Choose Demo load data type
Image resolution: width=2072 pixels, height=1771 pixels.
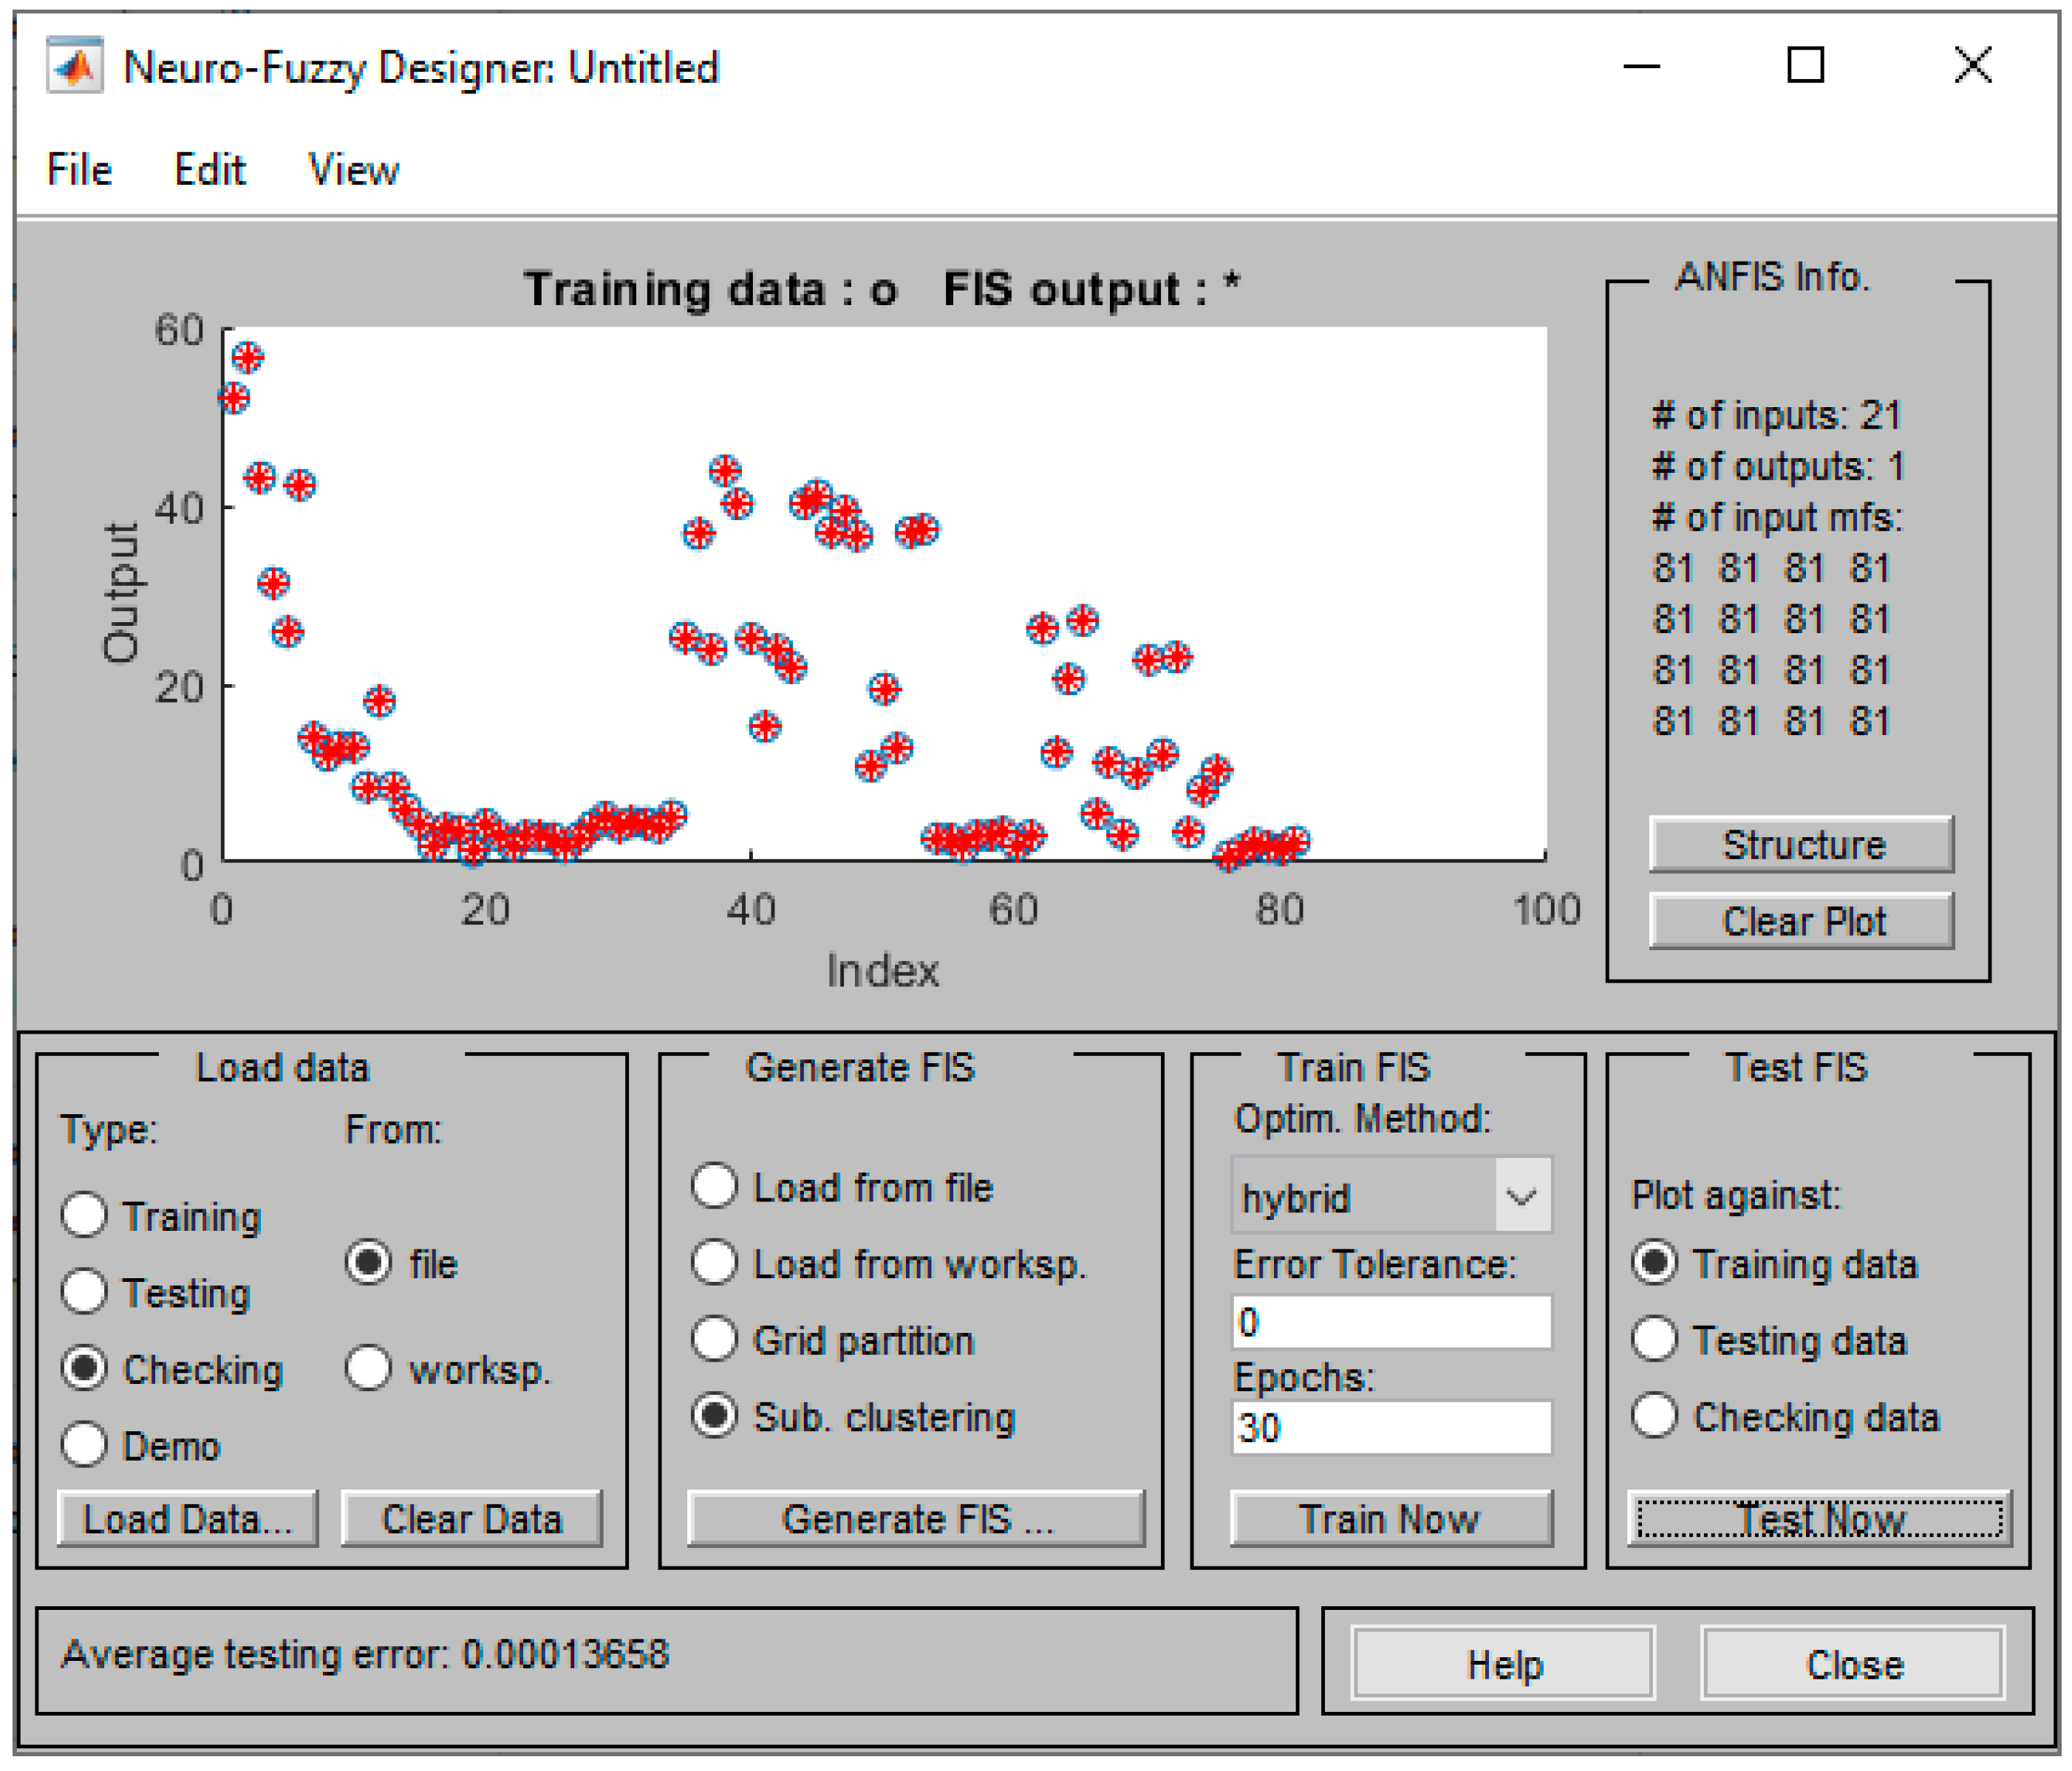[84, 1445]
